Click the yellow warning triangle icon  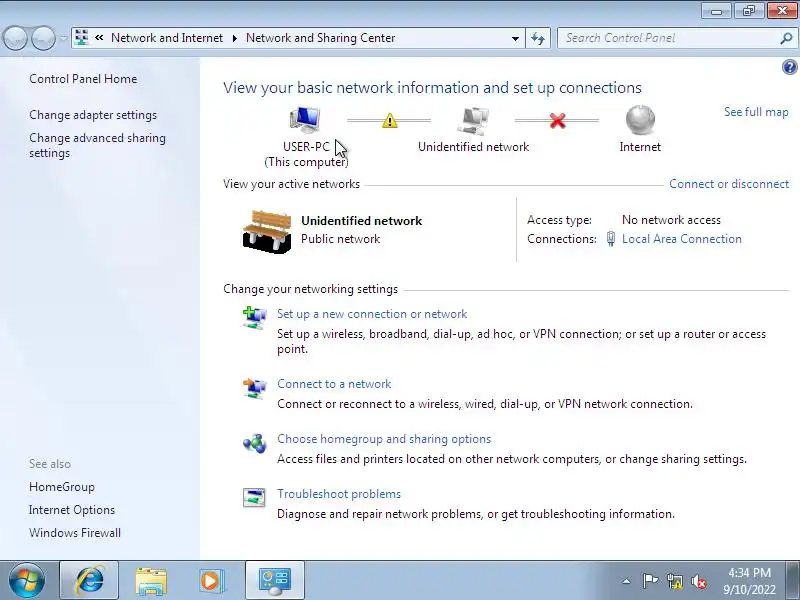pos(389,120)
